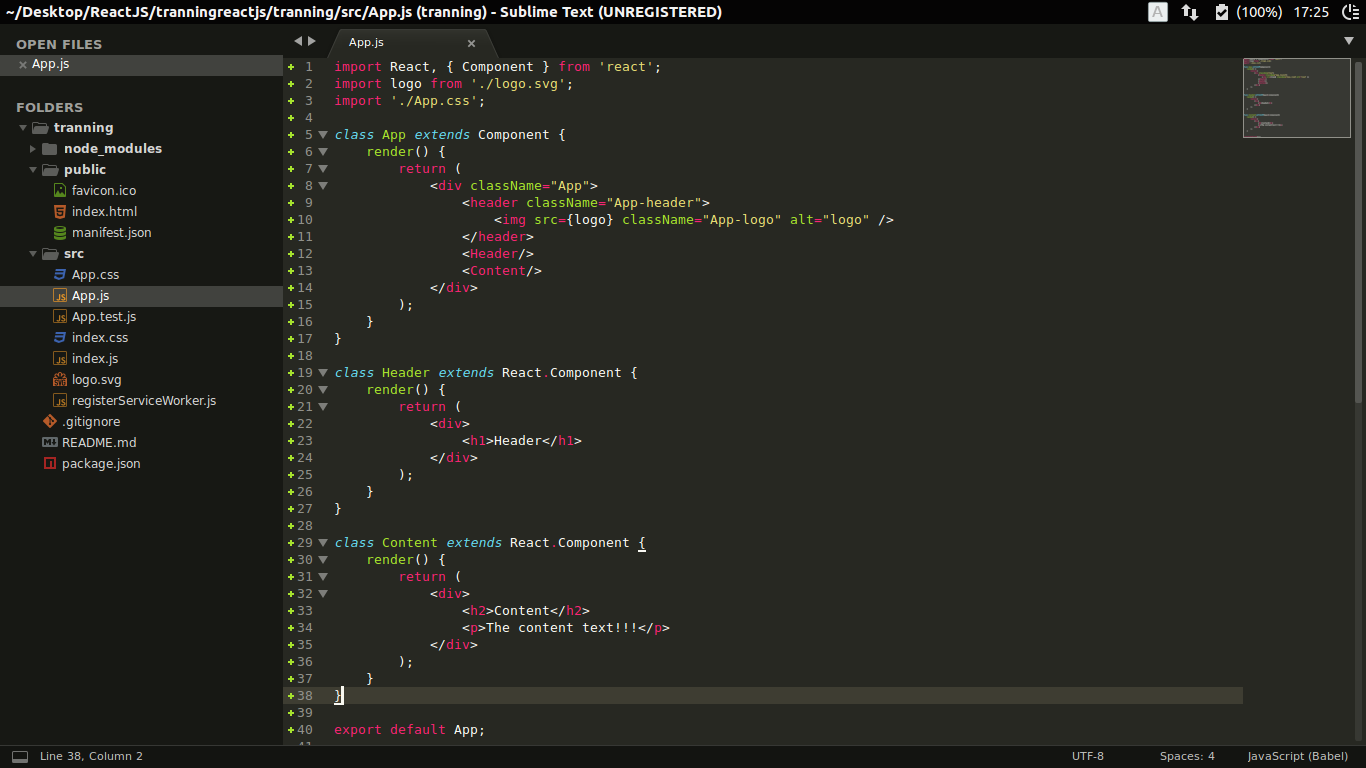Viewport: 1366px width, 768px height.
Task: Click the SVG icon beside logo.svg
Action: (x=60, y=379)
